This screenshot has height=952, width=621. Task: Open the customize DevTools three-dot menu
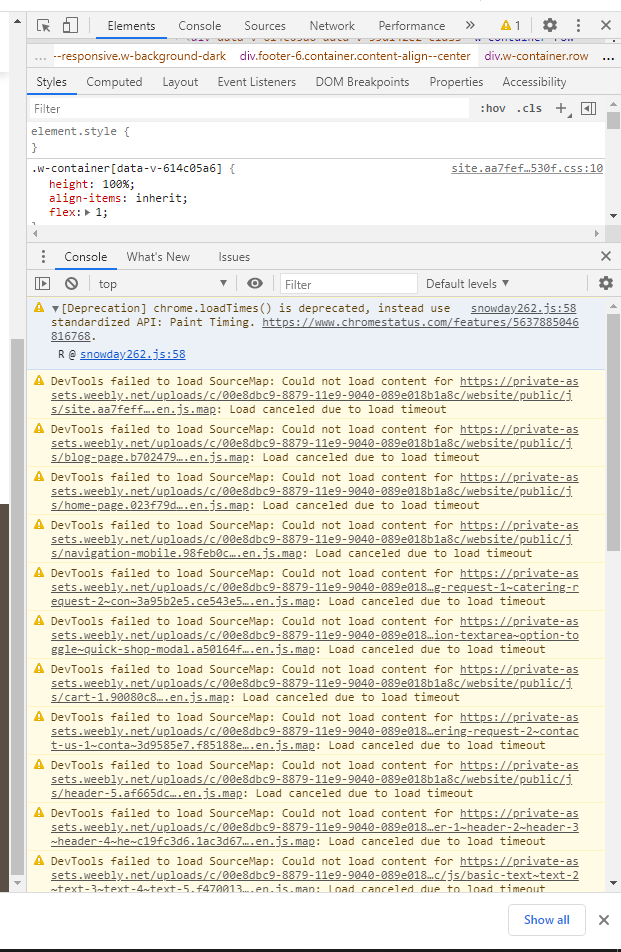pos(578,25)
